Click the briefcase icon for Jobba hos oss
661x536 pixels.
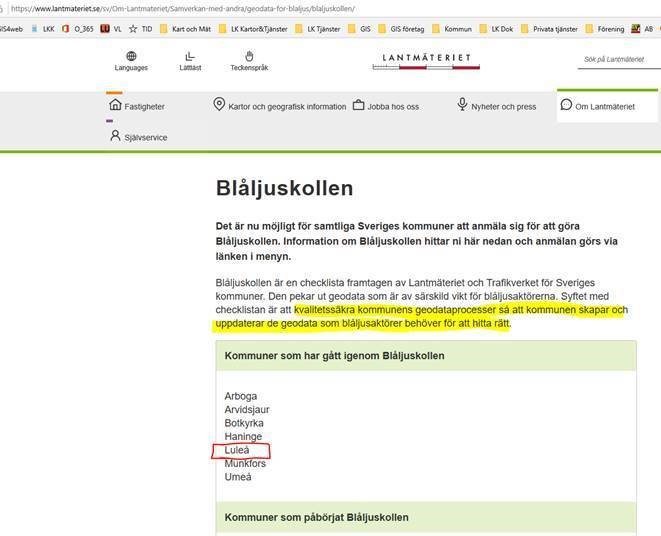[358, 105]
